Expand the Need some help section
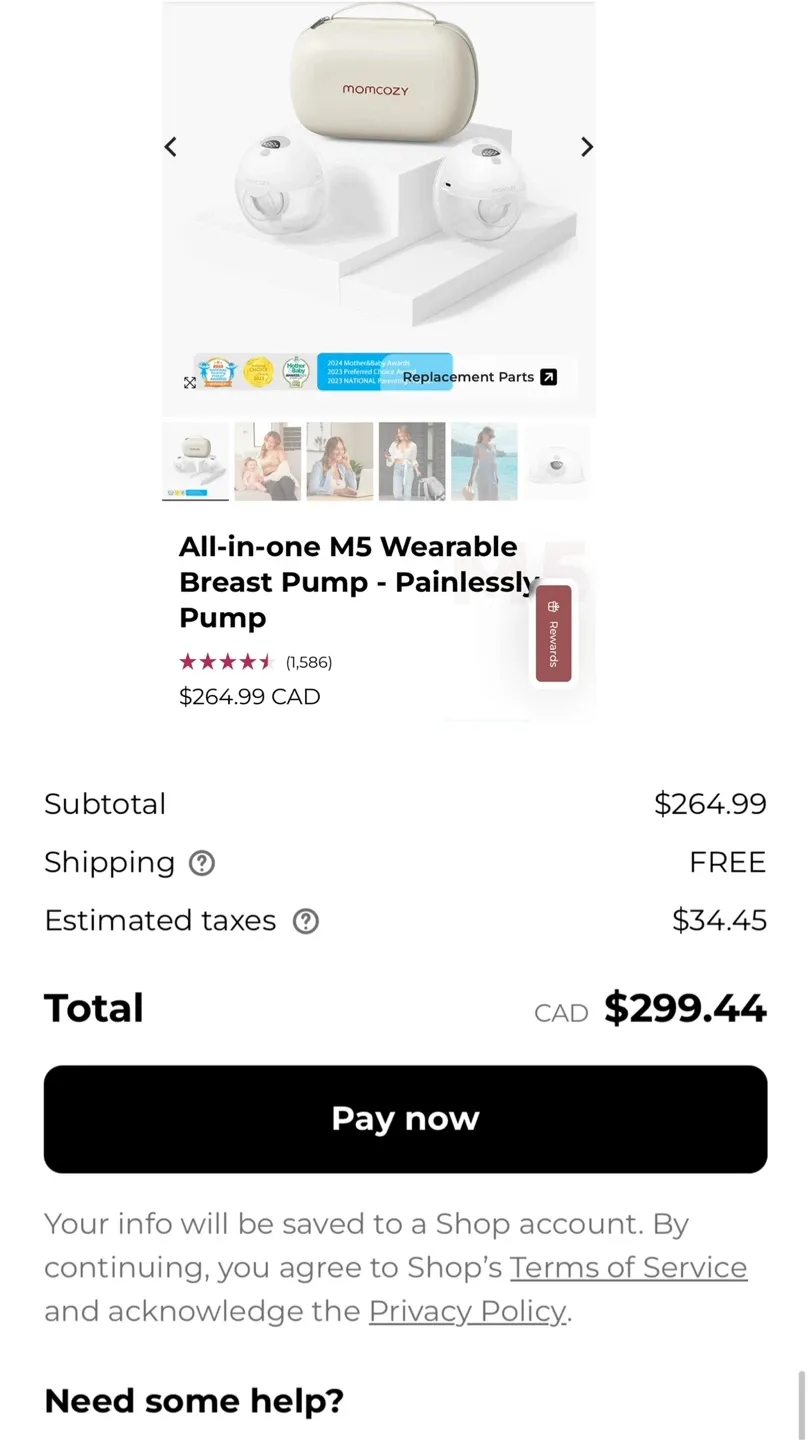This screenshot has width=810, height=1440. (x=193, y=1400)
